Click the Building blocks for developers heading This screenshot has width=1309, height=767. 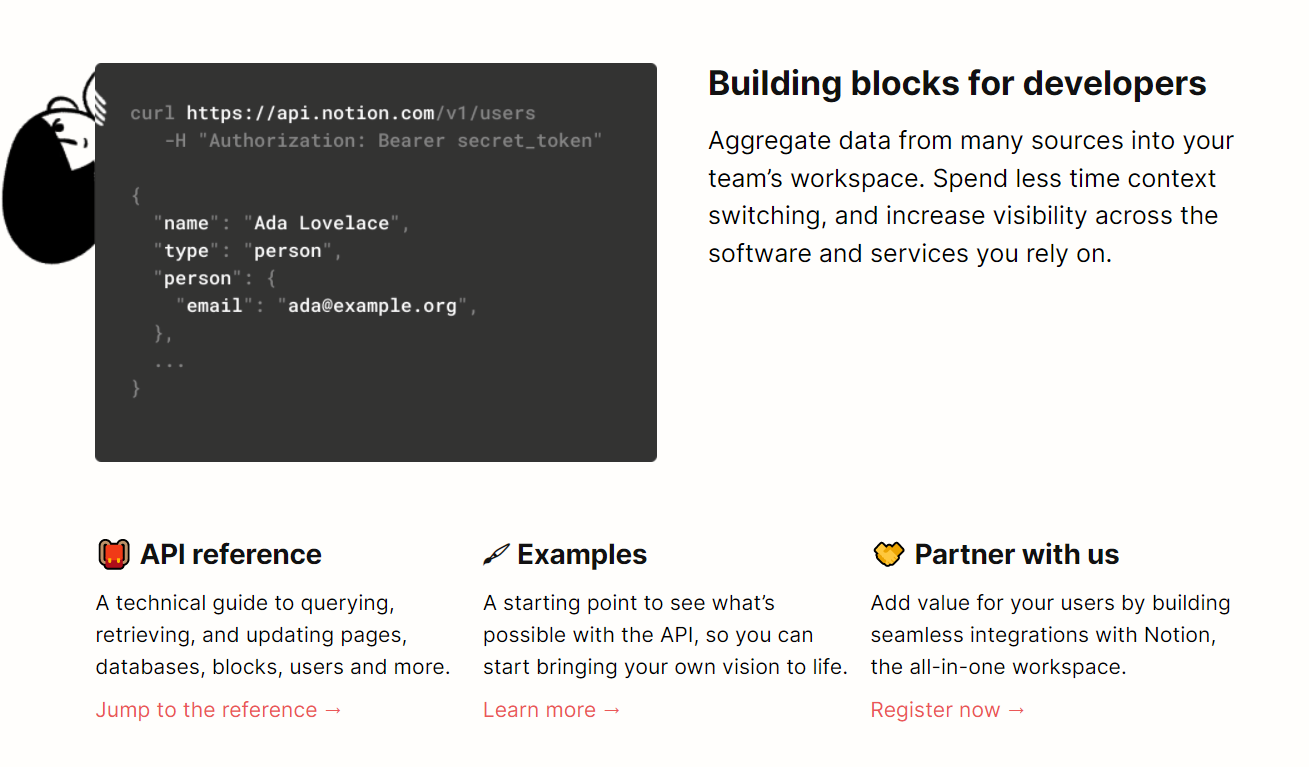click(957, 83)
